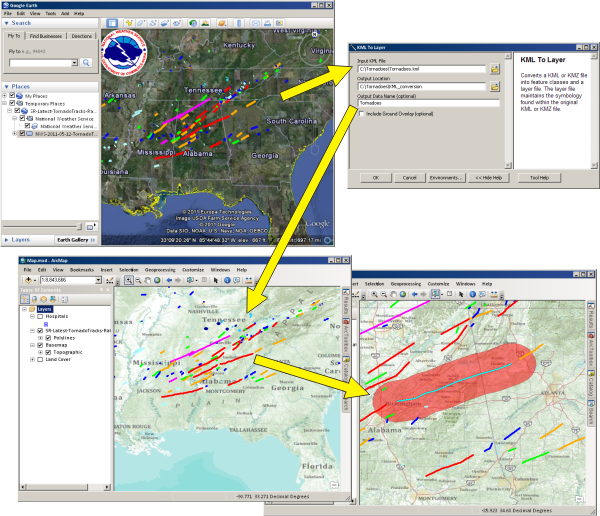This screenshot has width=600, height=516.
Task: Enable Include Ground Overlay checkbox
Action: (x=361, y=114)
